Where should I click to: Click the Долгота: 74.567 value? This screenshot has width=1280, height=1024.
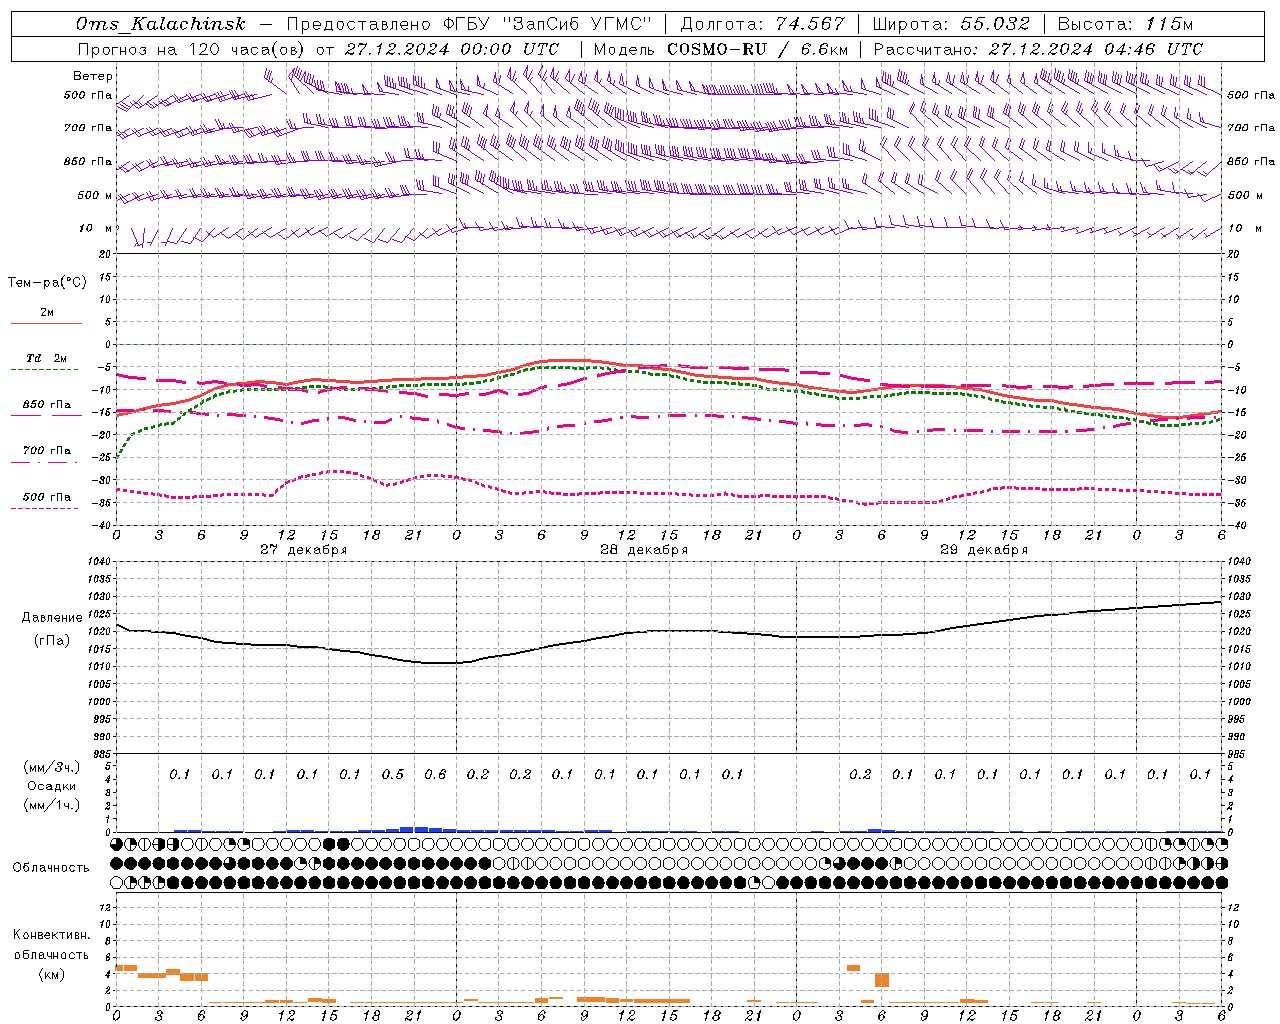click(762, 24)
